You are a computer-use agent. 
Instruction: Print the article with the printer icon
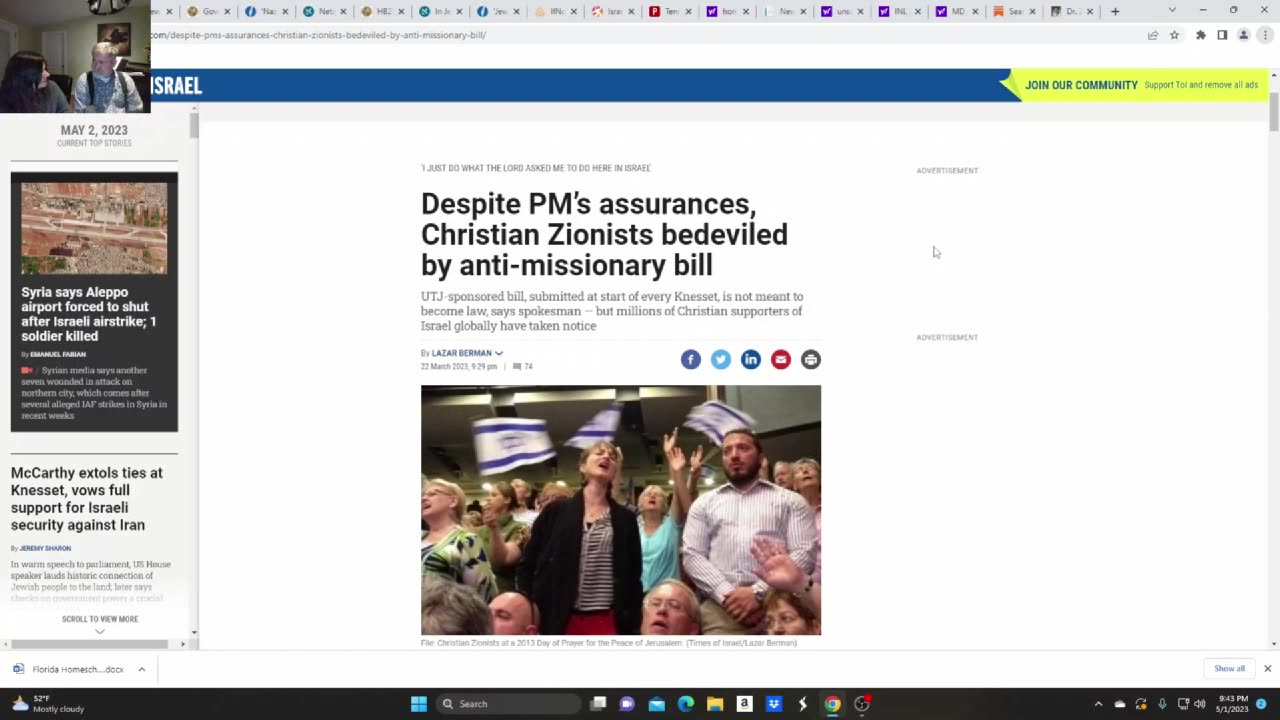(811, 360)
